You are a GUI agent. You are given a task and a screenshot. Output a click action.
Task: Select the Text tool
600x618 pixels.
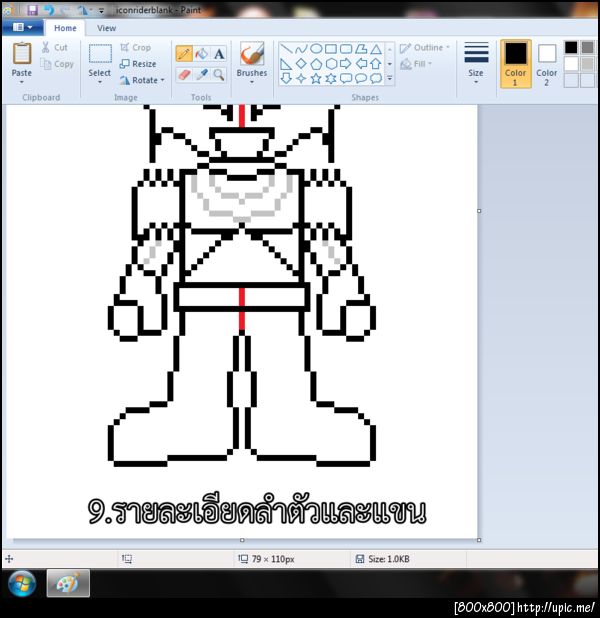click(219, 54)
